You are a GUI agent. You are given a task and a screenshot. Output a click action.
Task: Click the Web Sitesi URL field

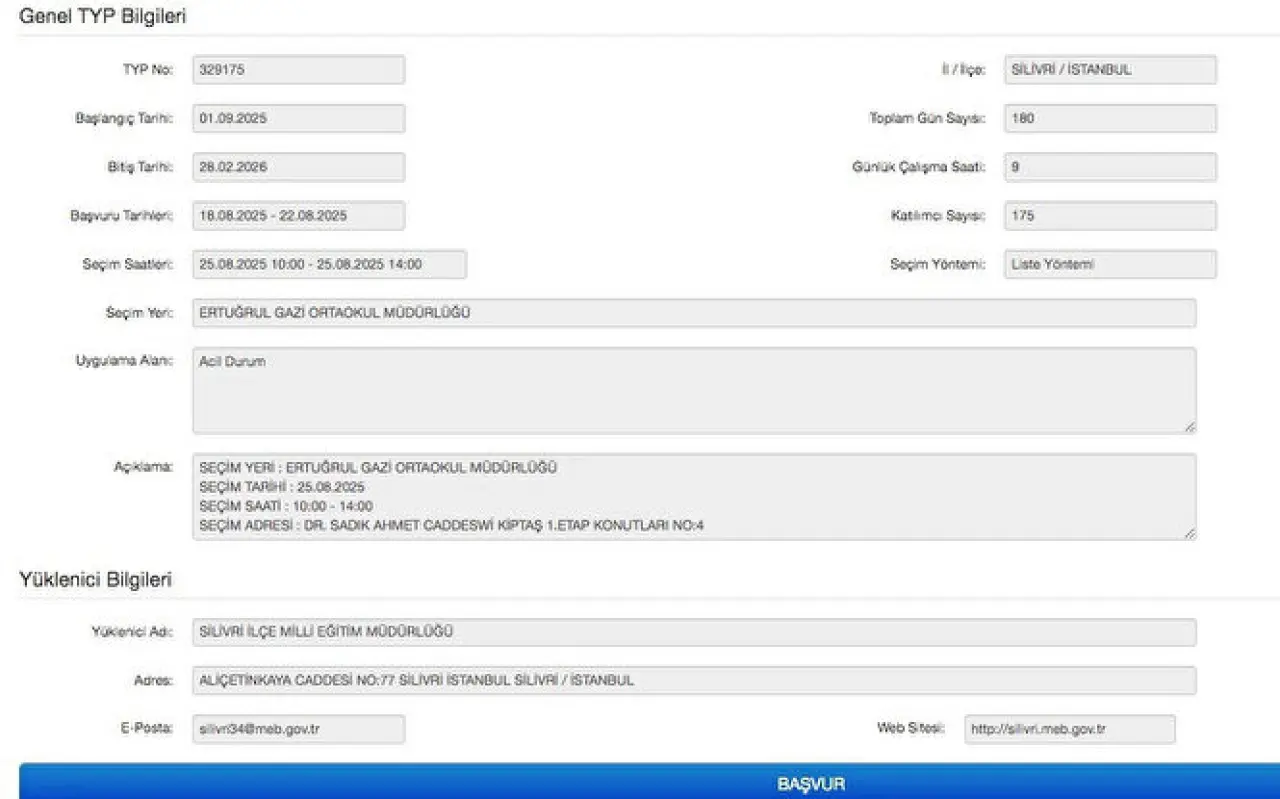[x=1069, y=729]
